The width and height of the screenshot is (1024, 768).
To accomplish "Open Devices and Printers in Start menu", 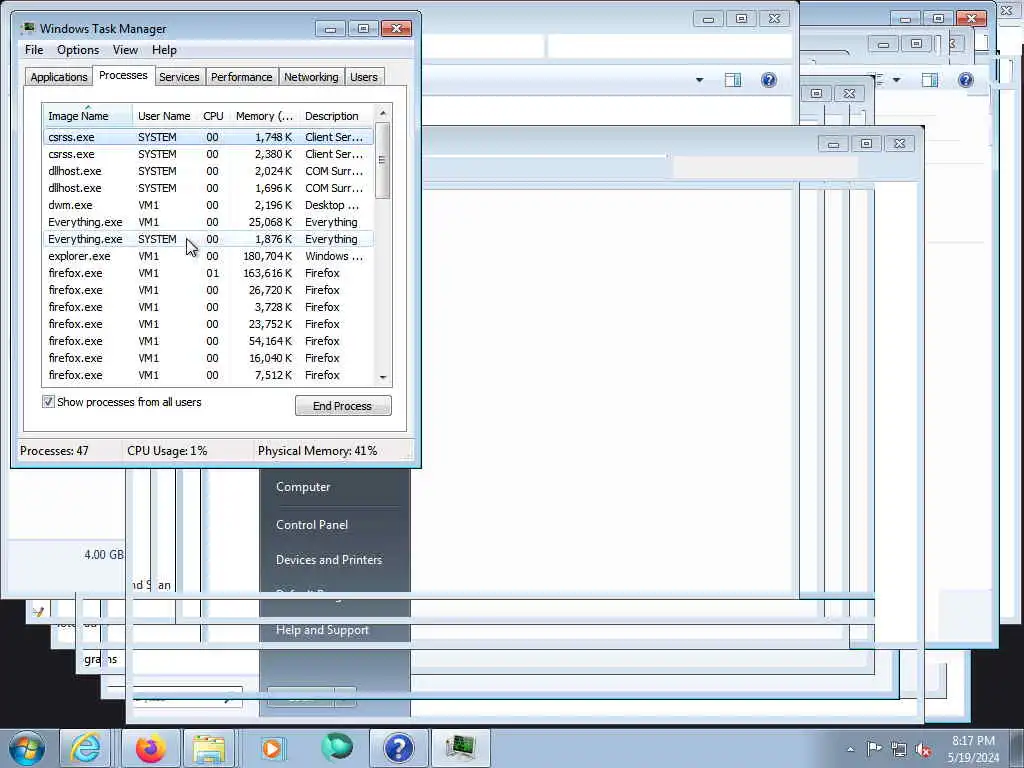I will 328,560.
